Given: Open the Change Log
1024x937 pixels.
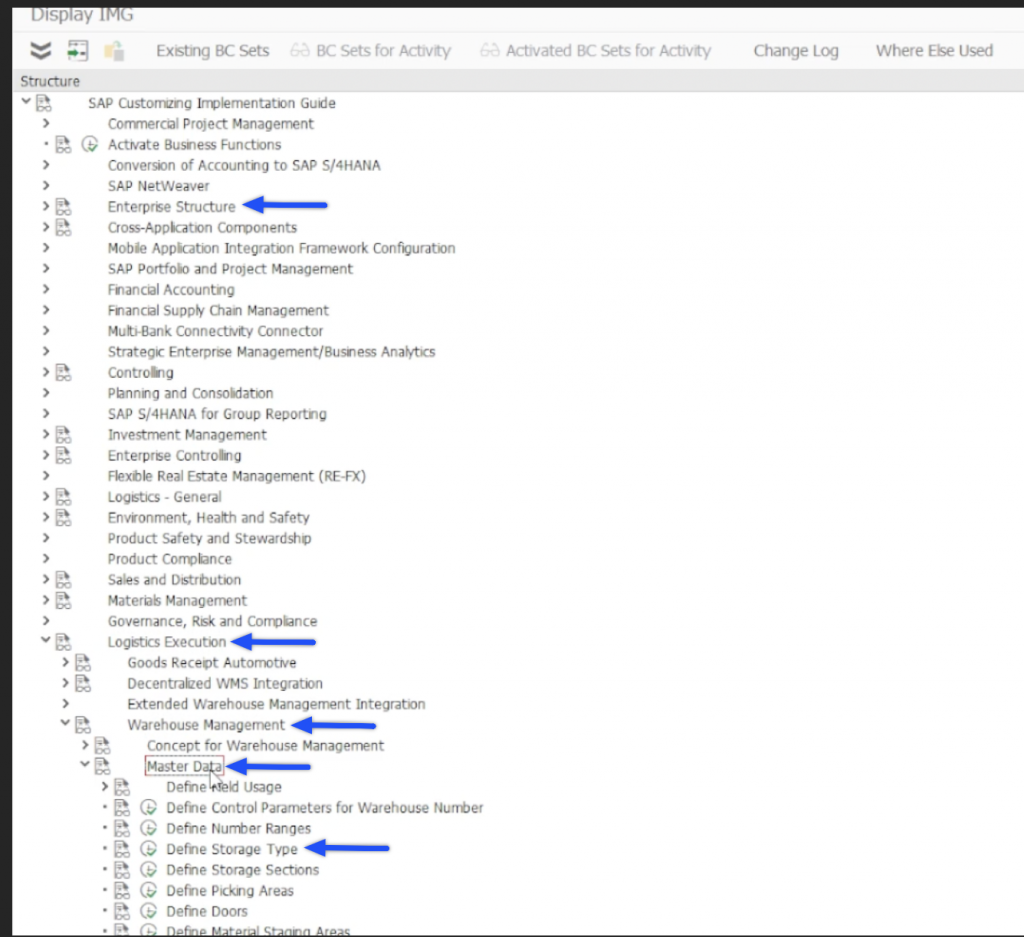Looking at the screenshot, I should pos(795,51).
